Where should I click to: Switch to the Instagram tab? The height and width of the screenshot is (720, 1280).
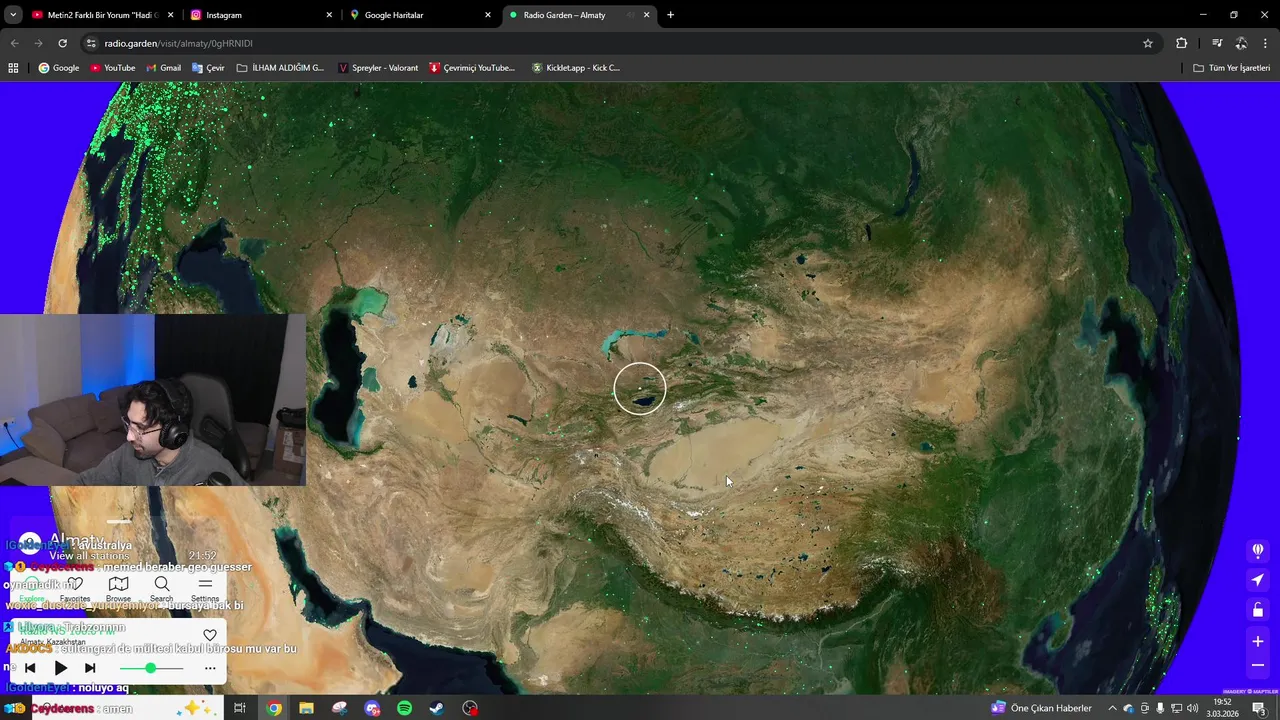[260, 15]
